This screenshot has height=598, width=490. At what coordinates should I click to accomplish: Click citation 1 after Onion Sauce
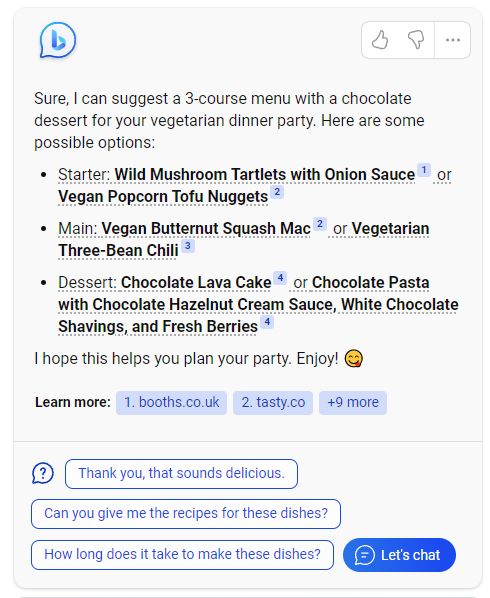[x=424, y=170]
